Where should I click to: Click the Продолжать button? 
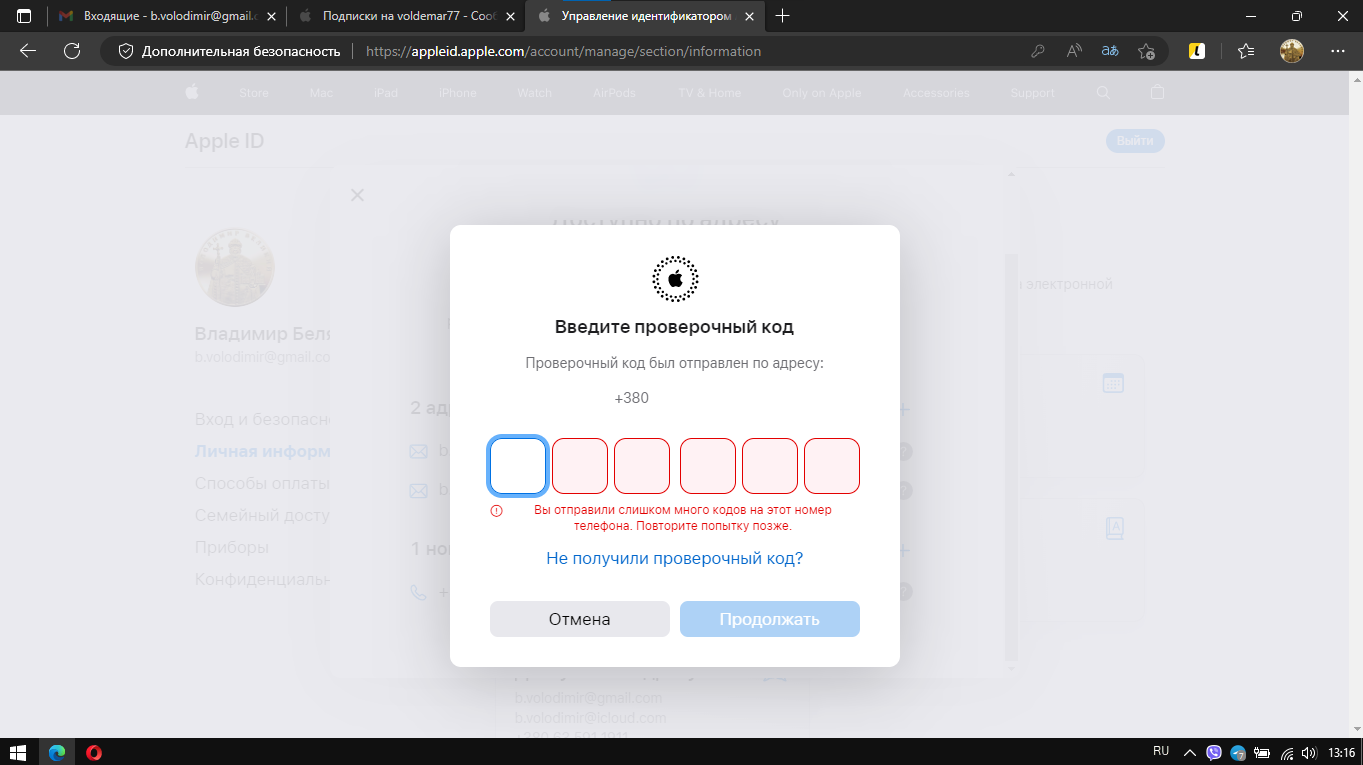click(x=770, y=619)
